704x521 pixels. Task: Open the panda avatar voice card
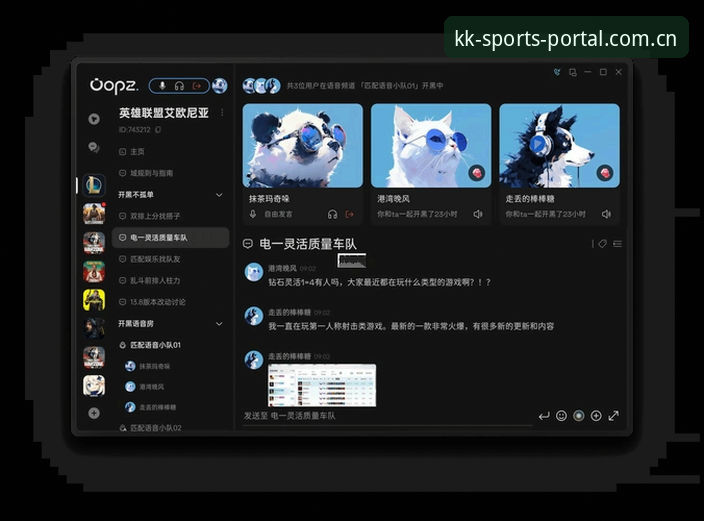(303, 146)
